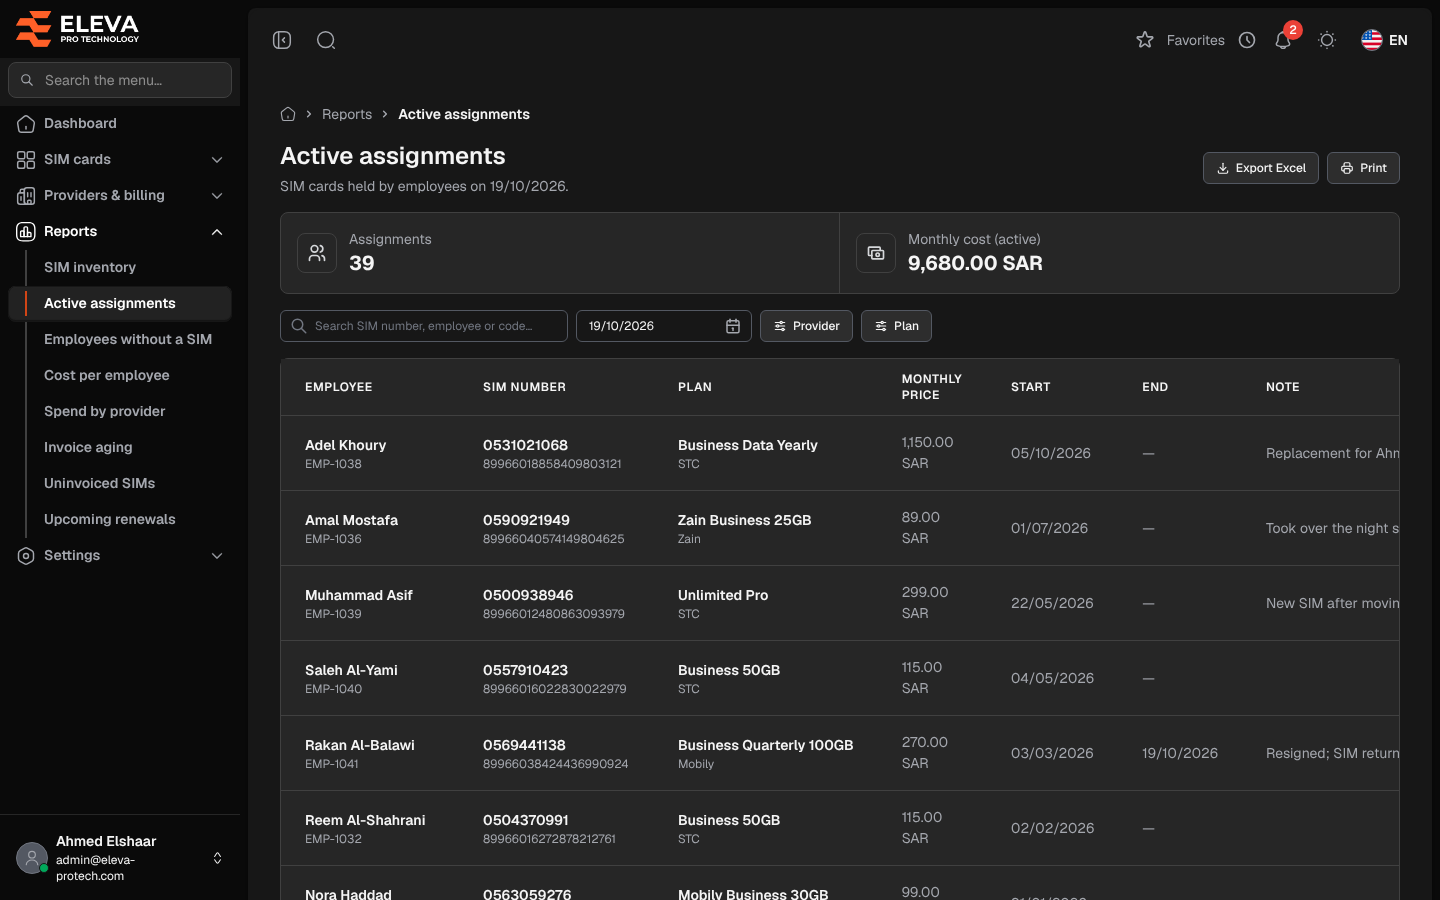
Task: Open Cost per employee report
Action: (x=107, y=375)
